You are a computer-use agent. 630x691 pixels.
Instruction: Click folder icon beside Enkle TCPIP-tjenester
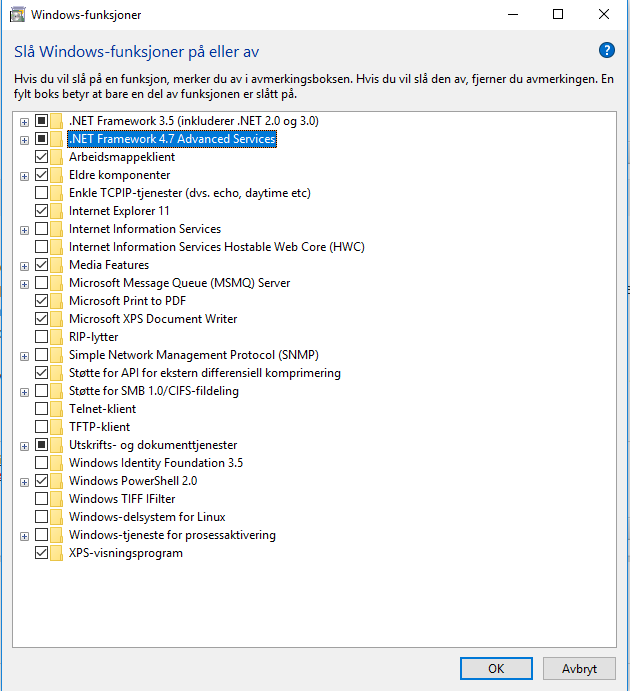[x=56, y=193]
